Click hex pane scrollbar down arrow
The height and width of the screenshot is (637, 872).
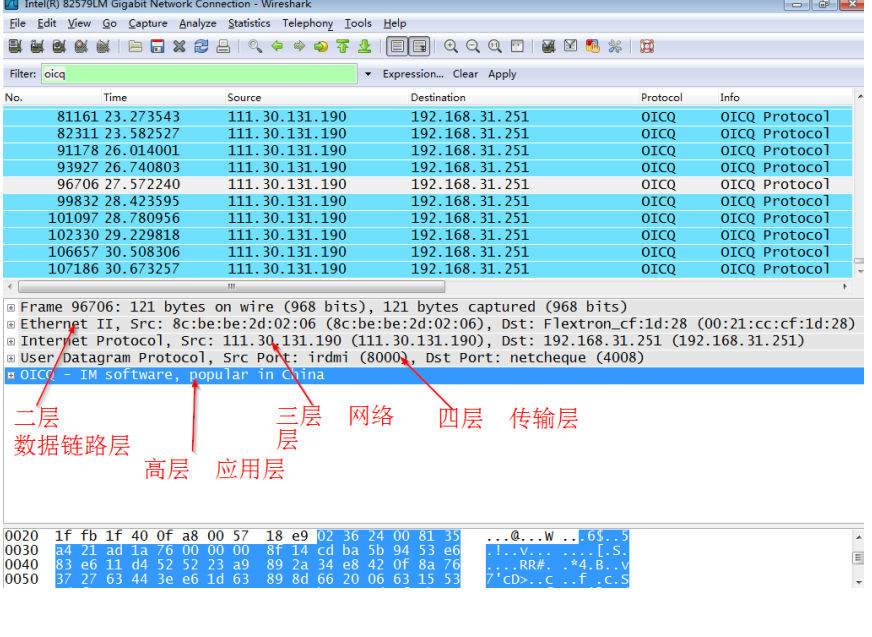tap(859, 582)
